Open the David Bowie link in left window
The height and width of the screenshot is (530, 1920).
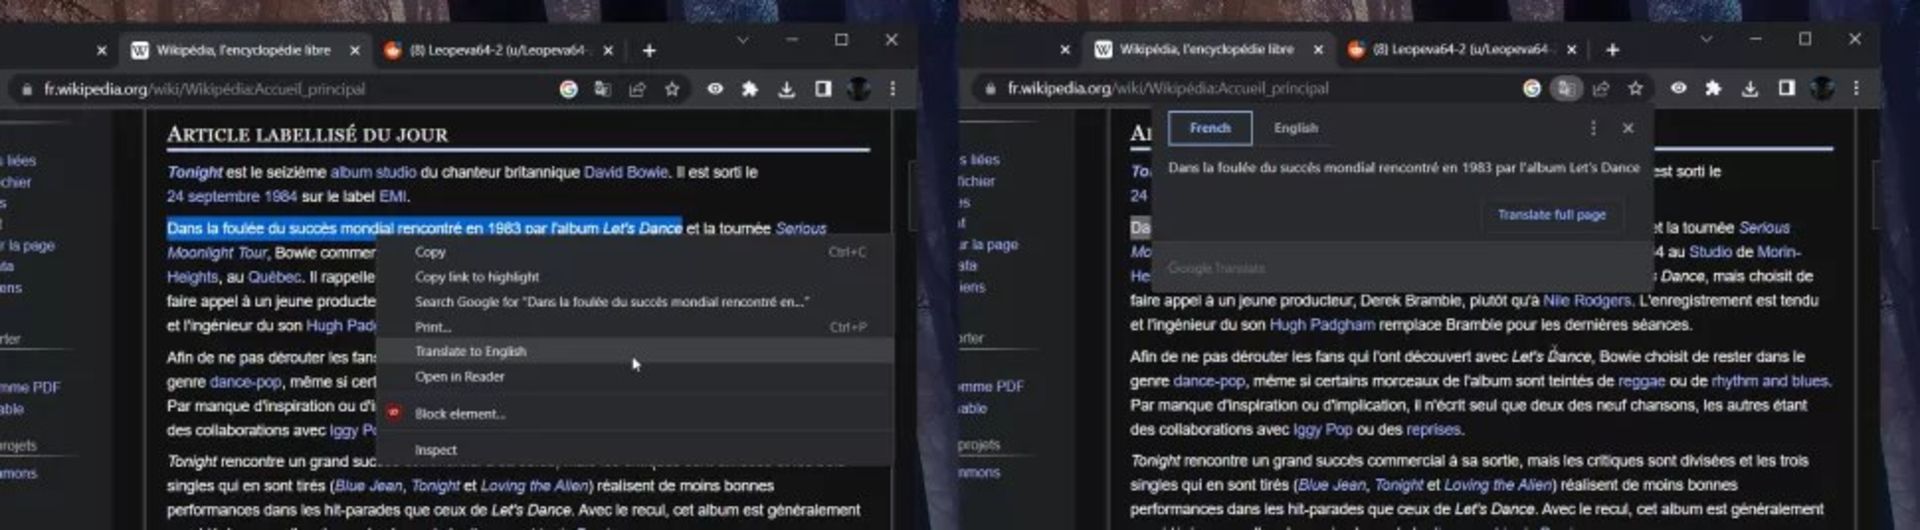click(x=626, y=172)
